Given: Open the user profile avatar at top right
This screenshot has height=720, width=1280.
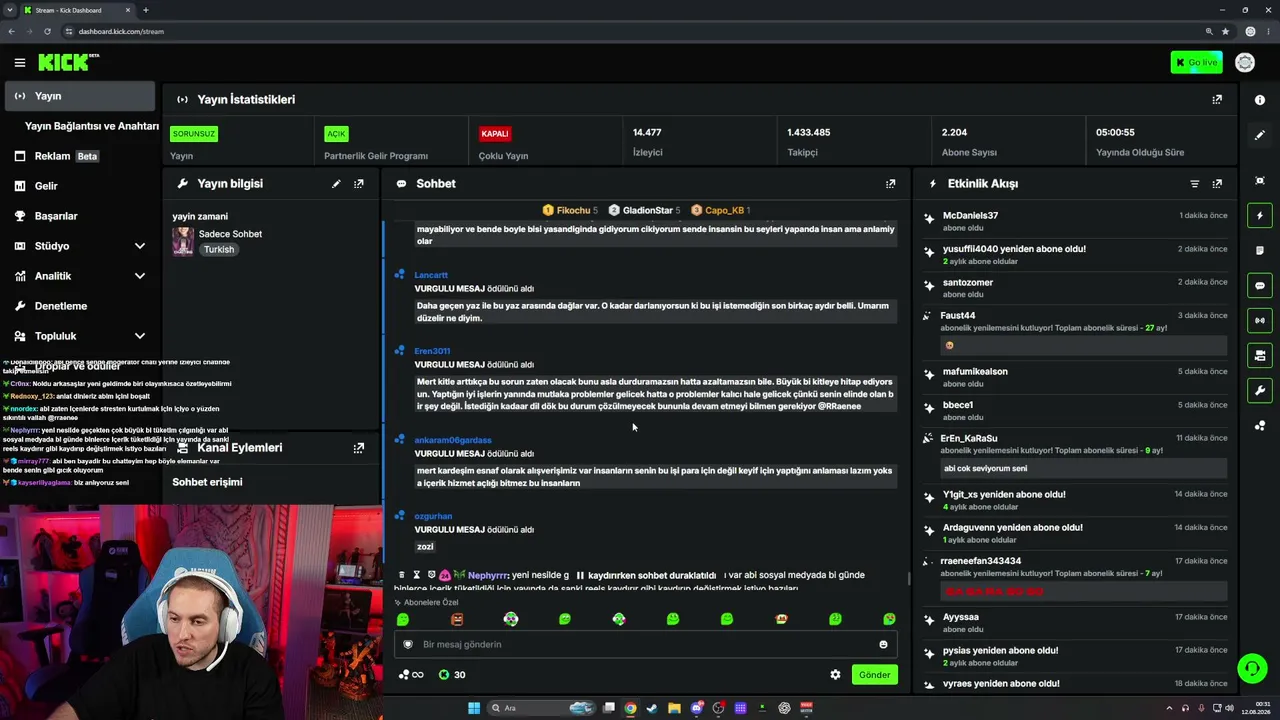Looking at the screenshot, I should (1245, 63).
